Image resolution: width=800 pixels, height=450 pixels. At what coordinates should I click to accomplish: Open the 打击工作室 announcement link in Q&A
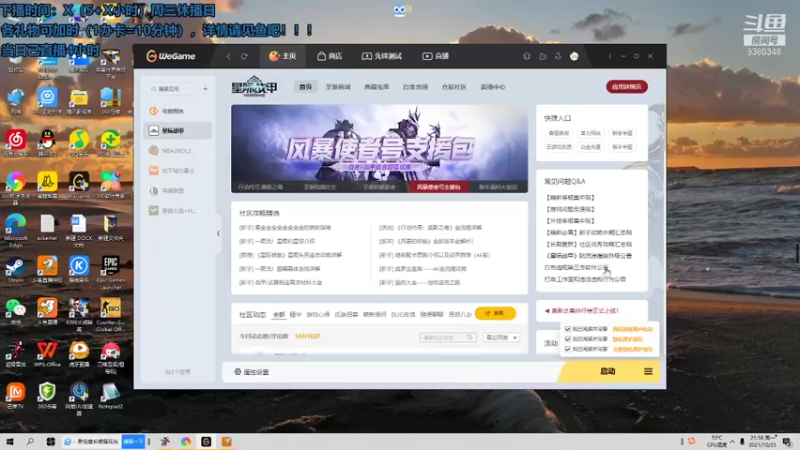585,279
